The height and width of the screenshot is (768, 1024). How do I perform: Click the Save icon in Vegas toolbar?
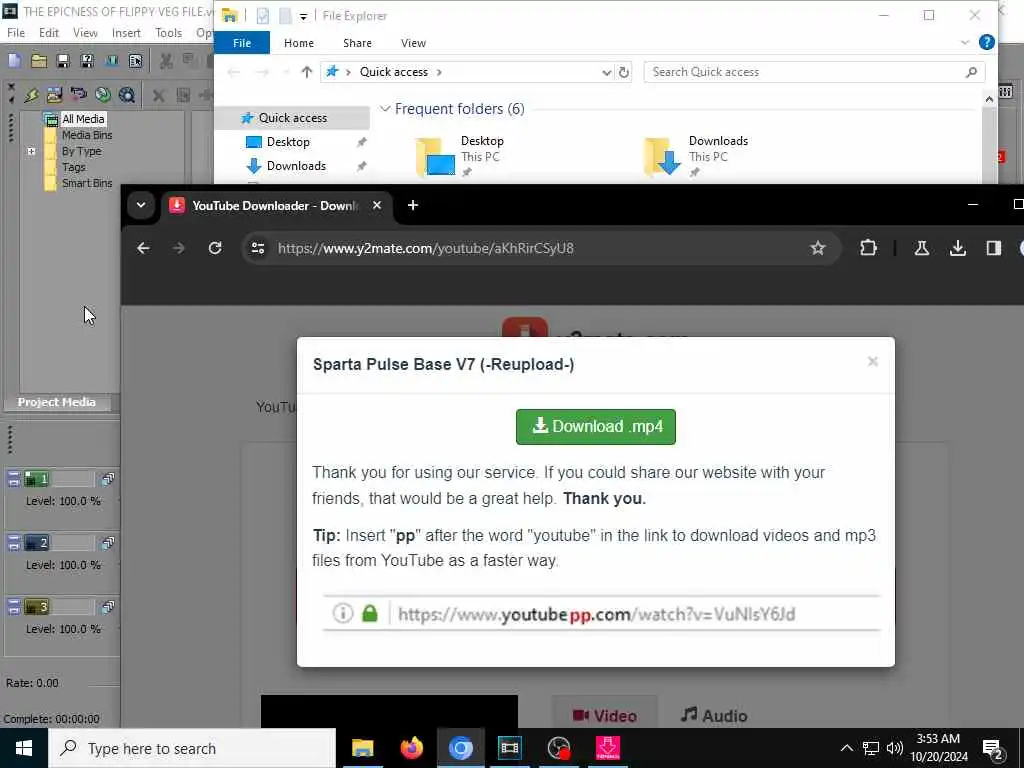tap(63, 61)
